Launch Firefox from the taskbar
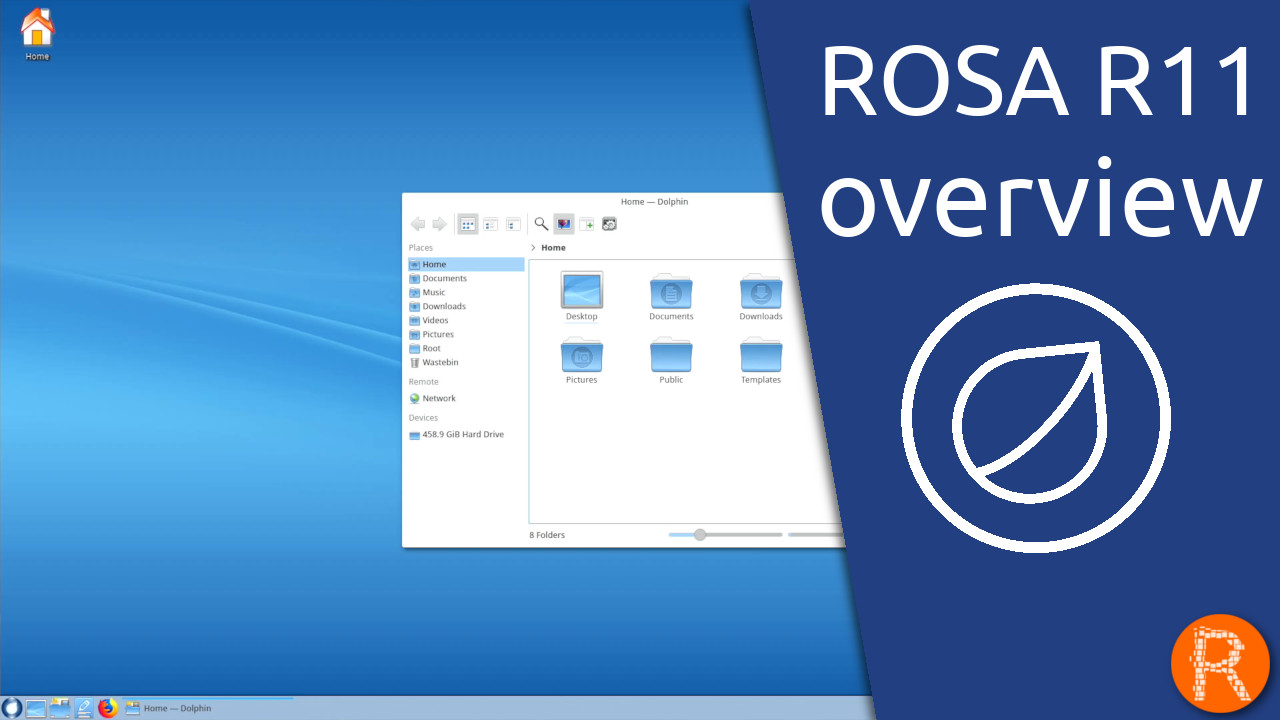 pos(108,708)
